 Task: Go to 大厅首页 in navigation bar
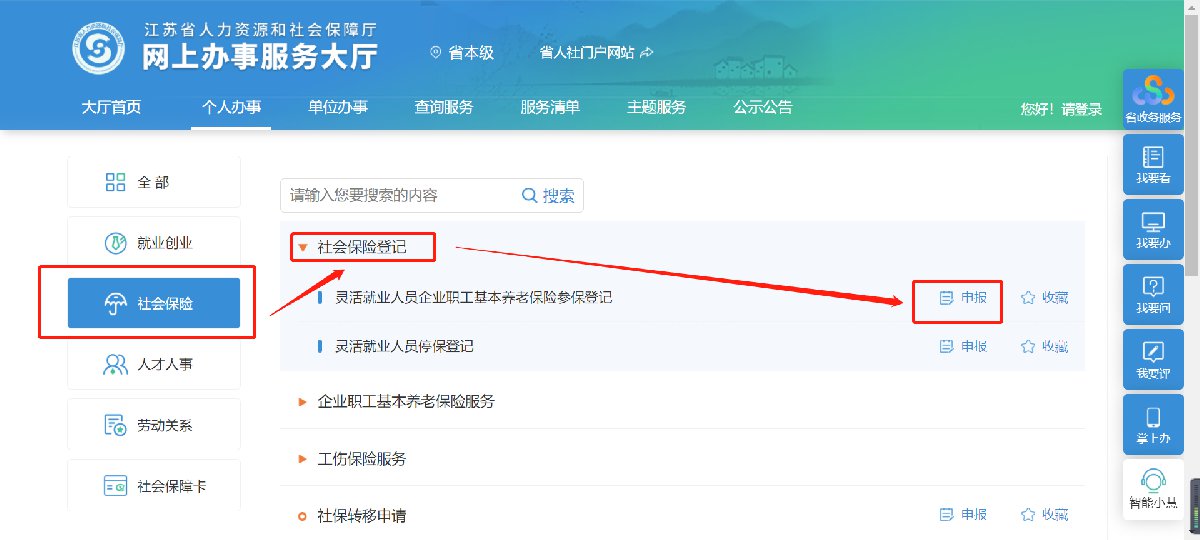[111, 108]
